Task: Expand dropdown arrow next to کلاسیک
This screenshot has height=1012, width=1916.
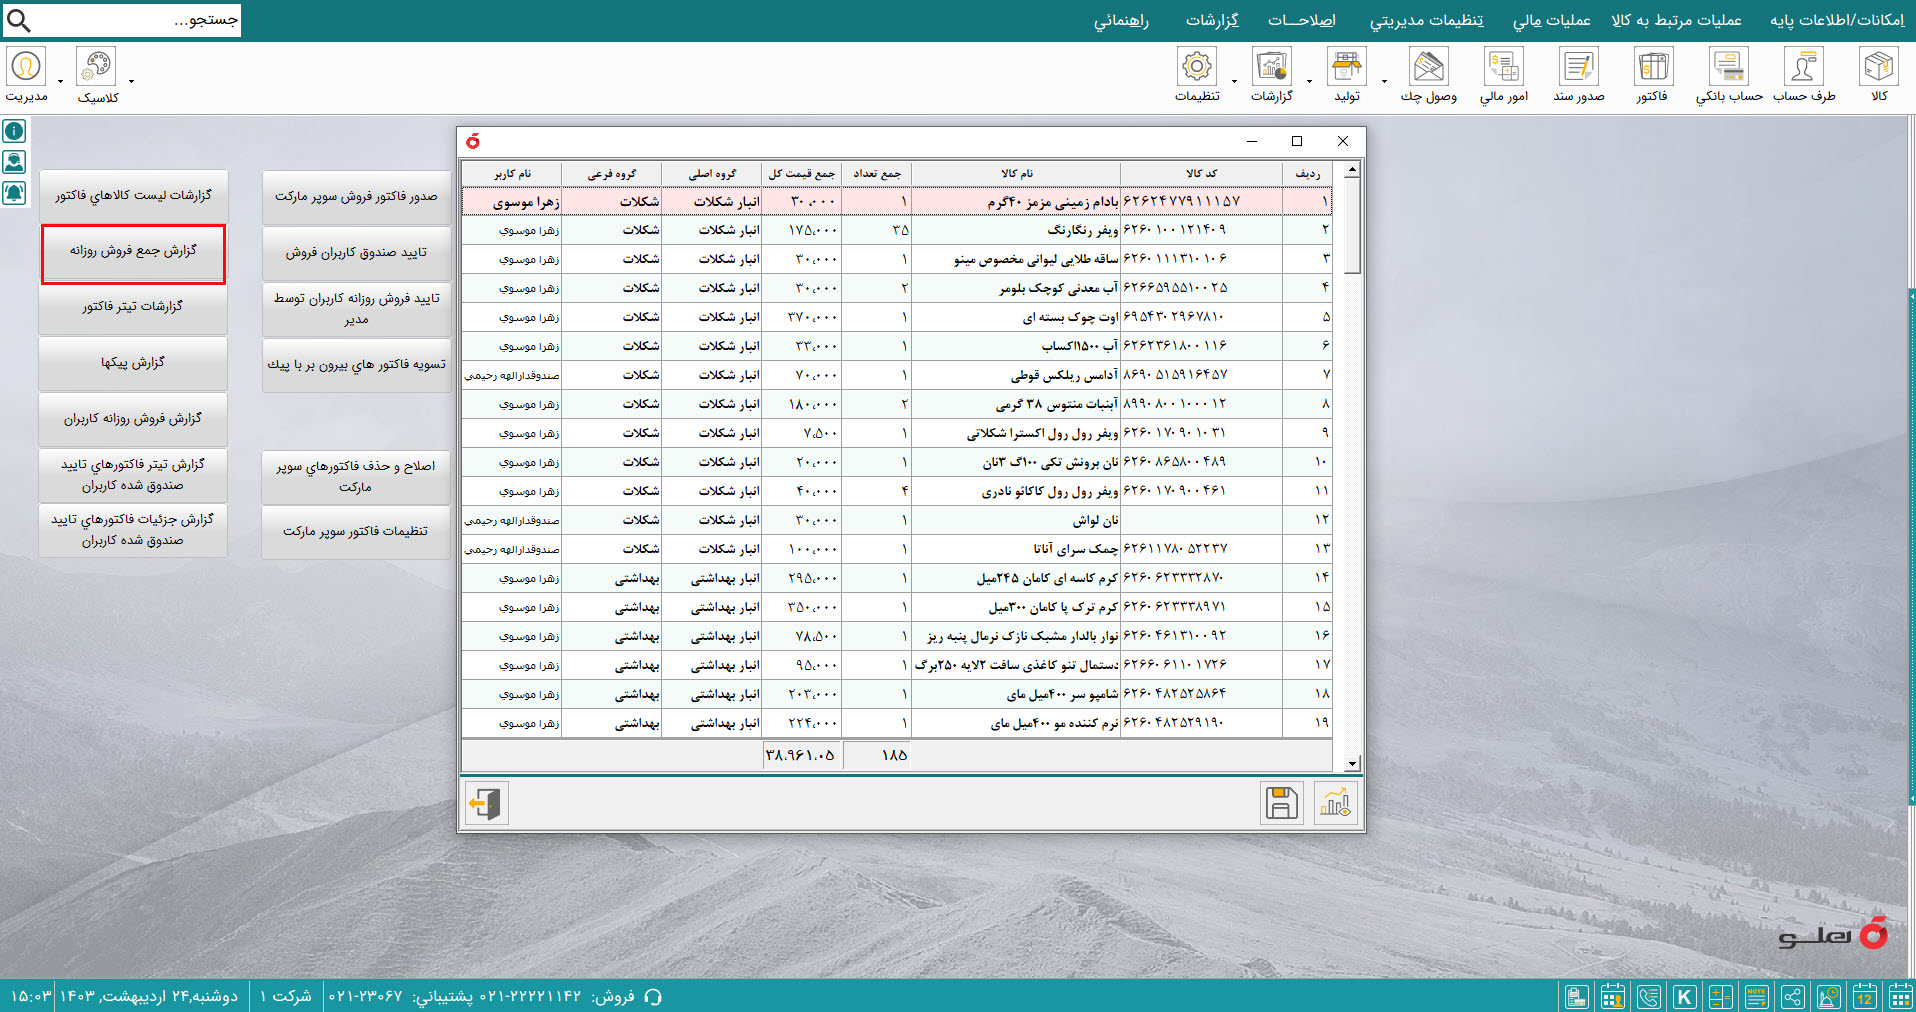Action: point(131,81)
